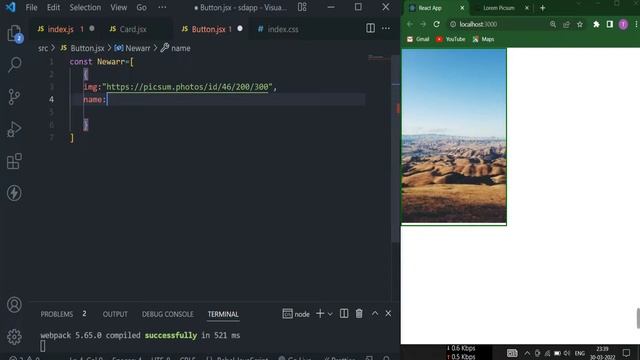This screenshot has height=360, width=640.
Task: Split the terminal panel
Action: point(344,313)
